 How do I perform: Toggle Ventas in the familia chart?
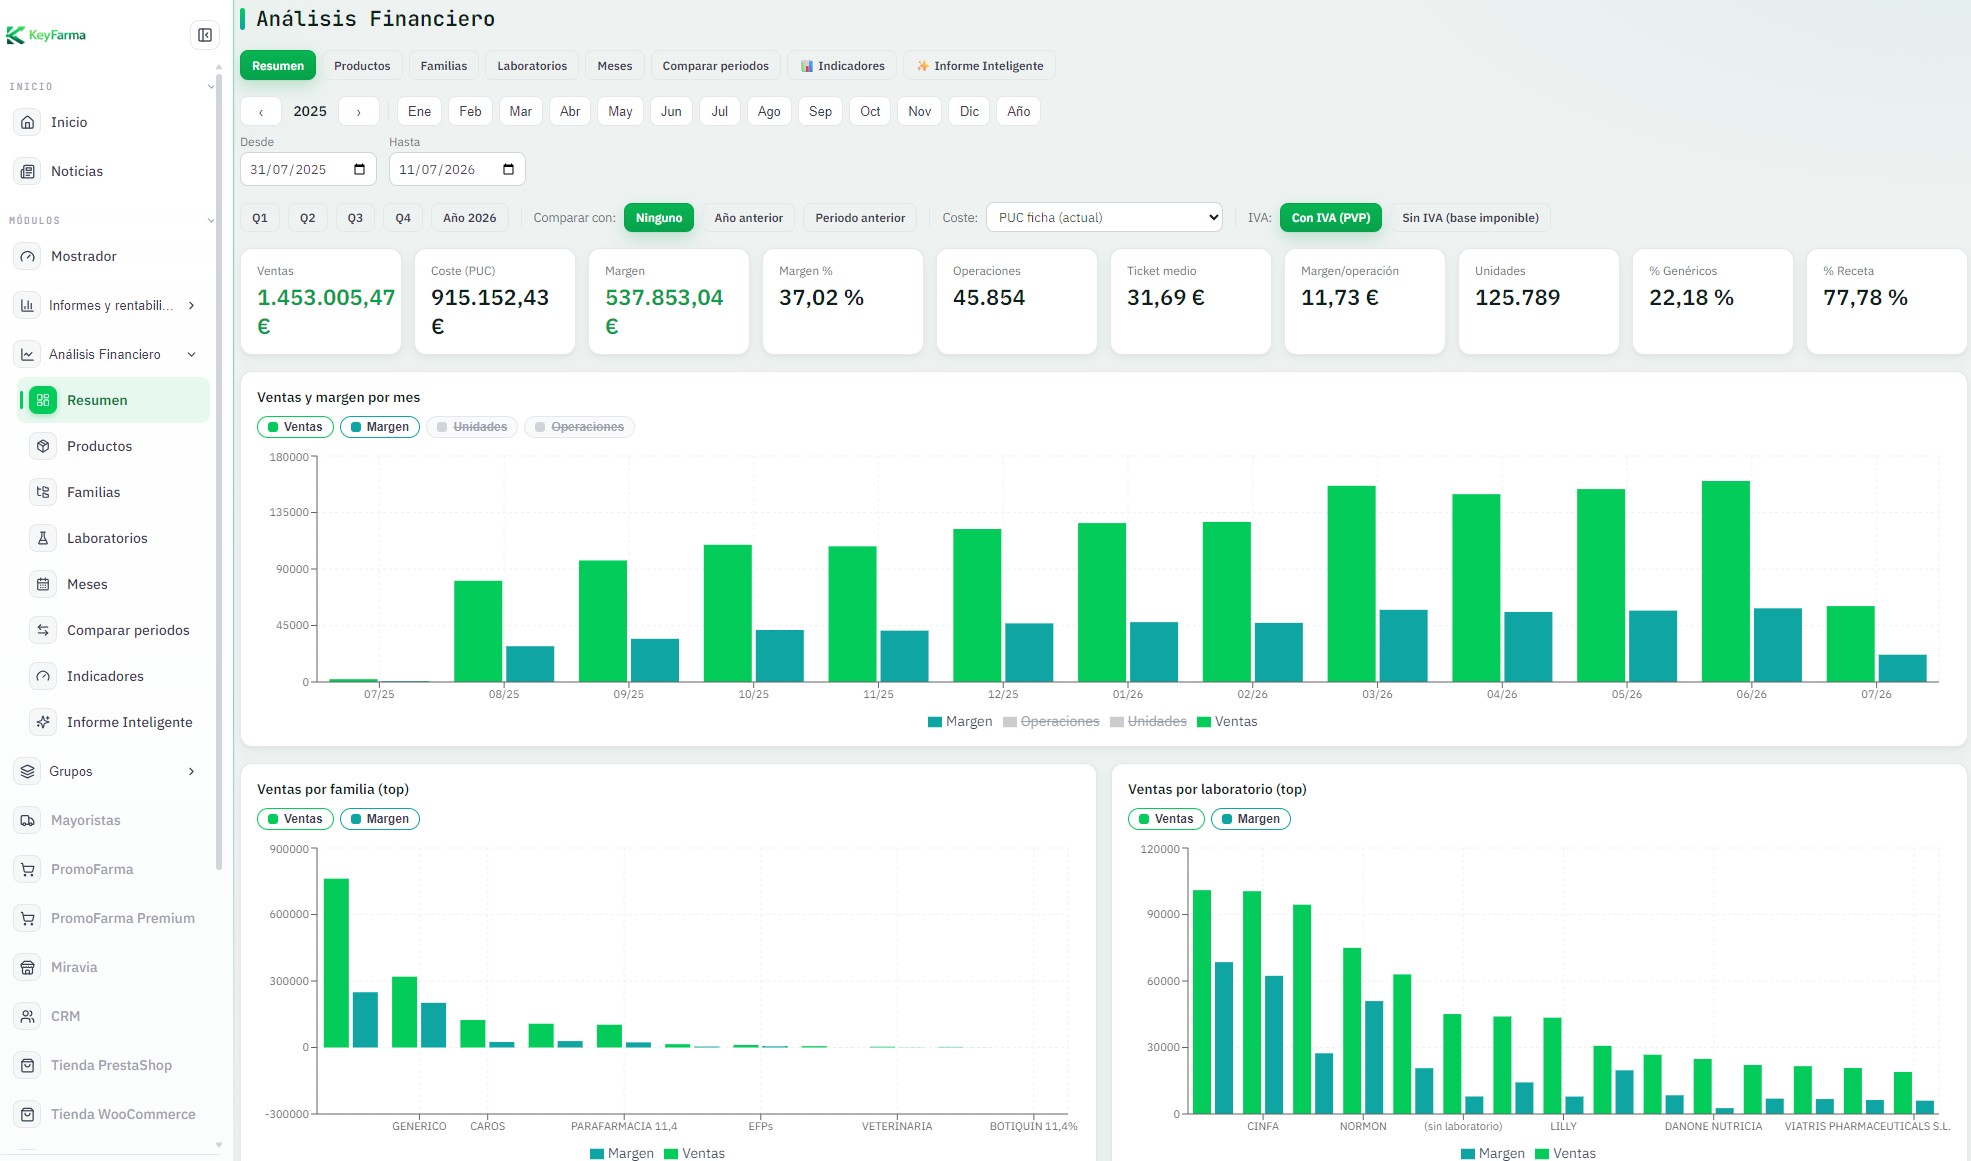coord(295,819)
